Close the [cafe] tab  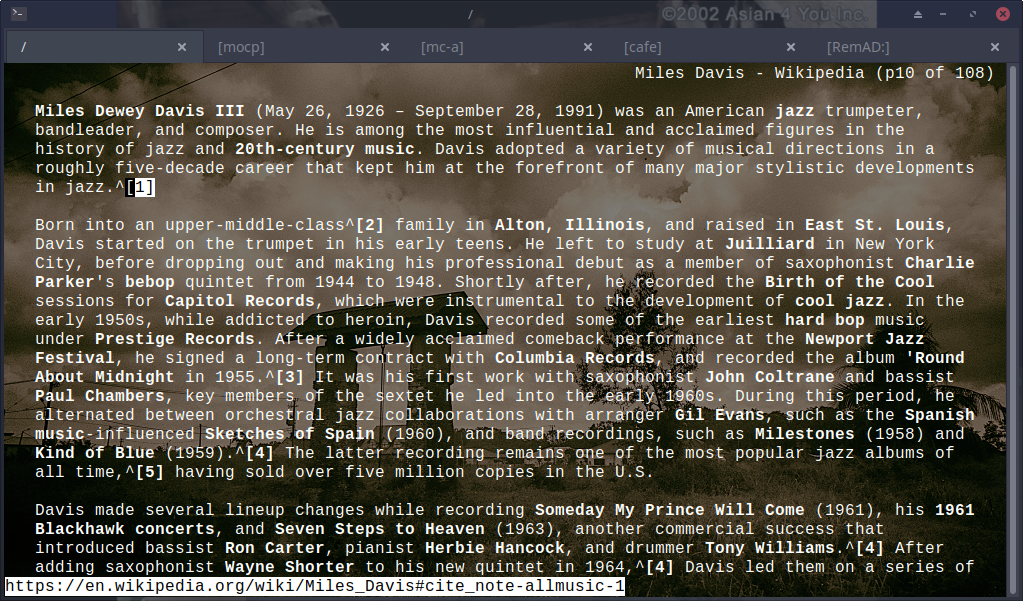click(x=791, y=47)
